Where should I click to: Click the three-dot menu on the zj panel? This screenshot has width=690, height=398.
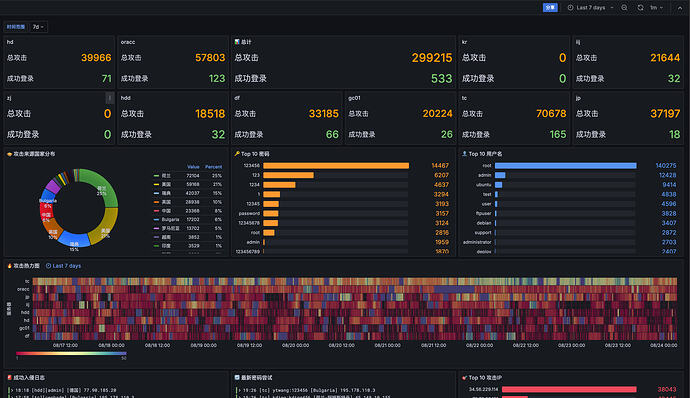click(x=110, y=98)
